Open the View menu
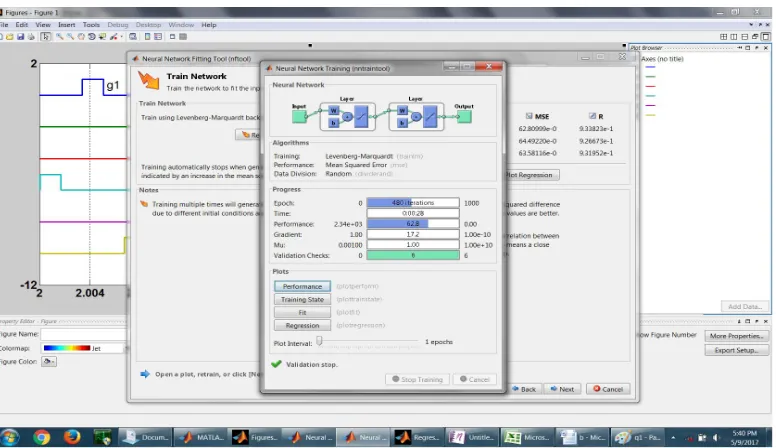This screenshot has height=448, width=776. coord(43,25)
